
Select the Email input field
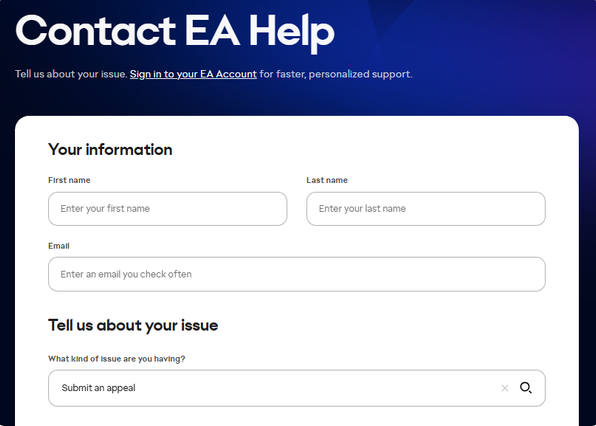tap(296, 274)
